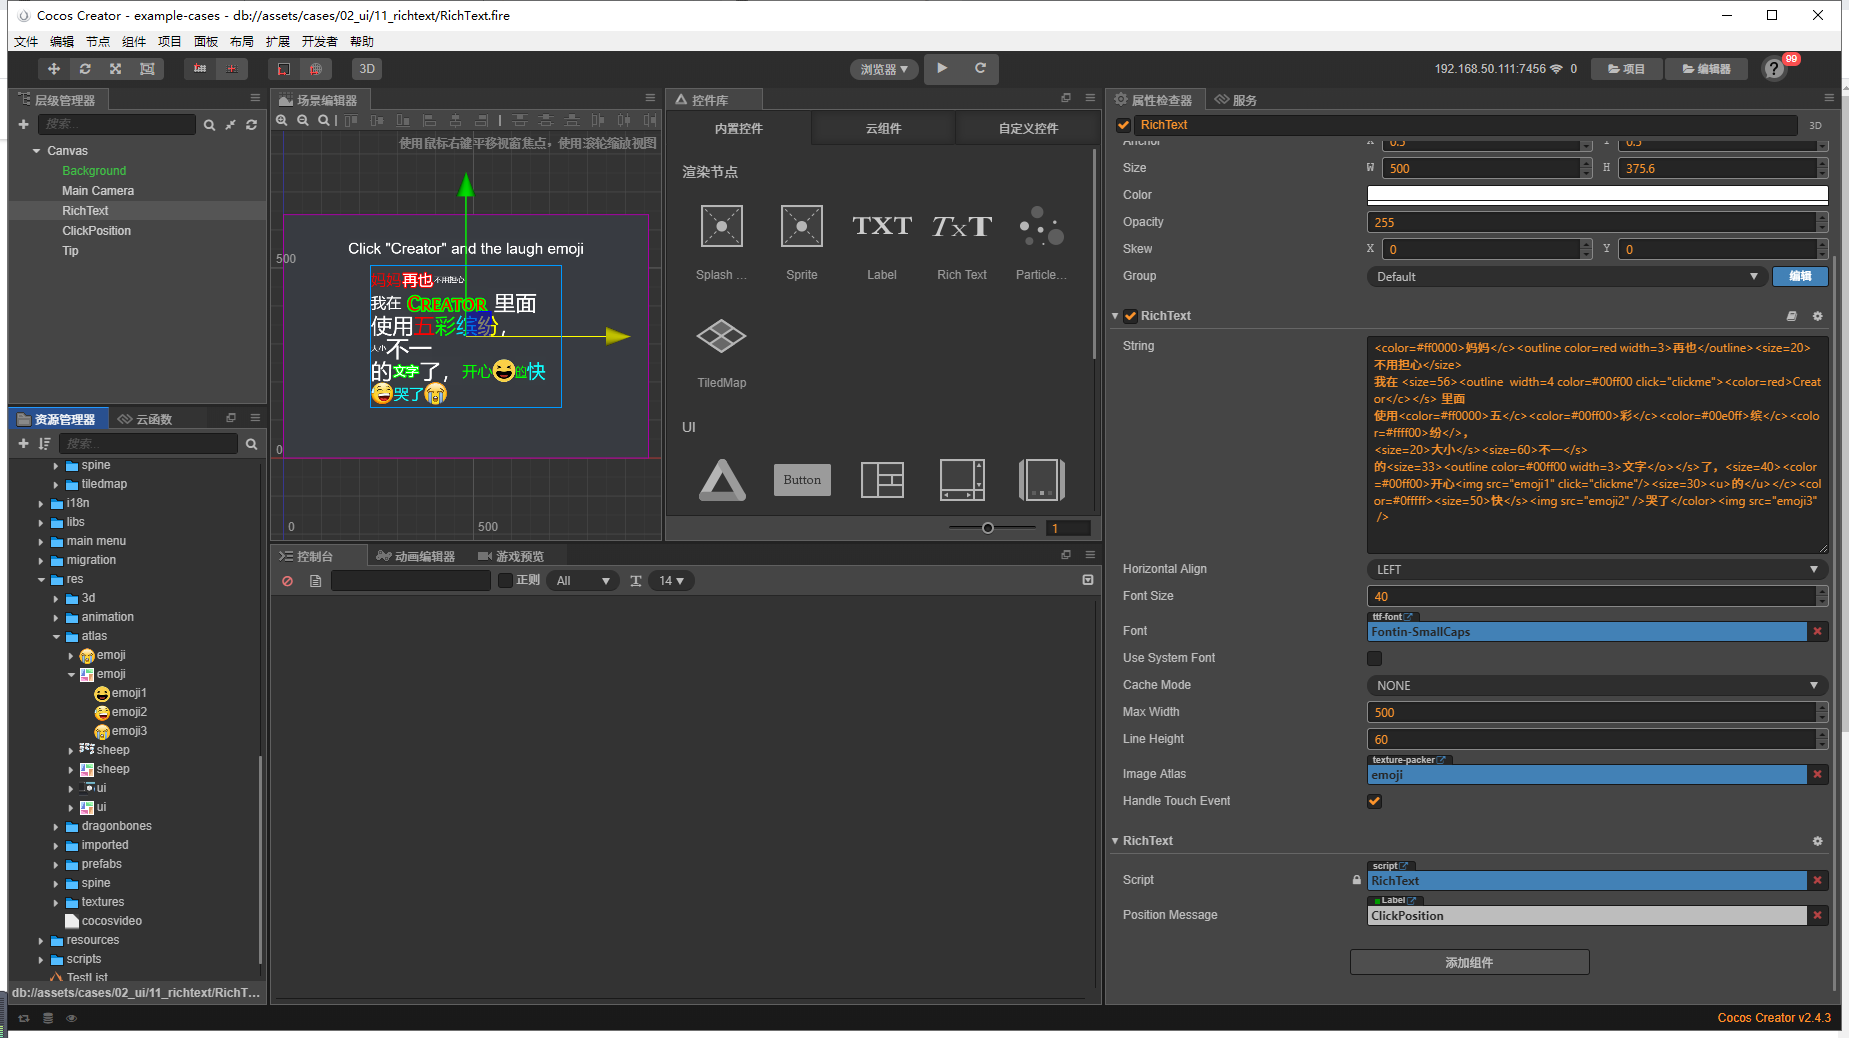Refresh the hierarchy panel
Viewport: 1849px width, 1038px height.
coord(251,125)
